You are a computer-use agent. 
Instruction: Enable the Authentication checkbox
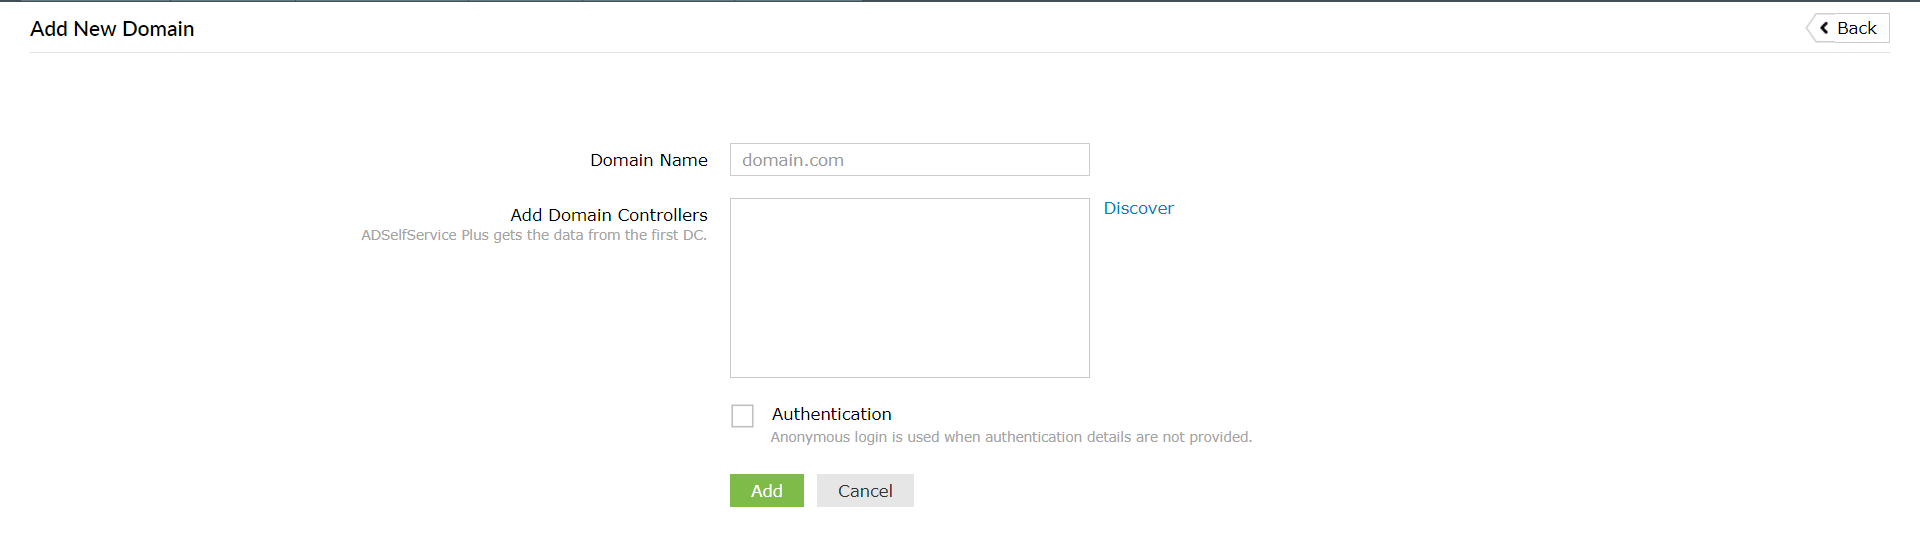coord(742,416)
